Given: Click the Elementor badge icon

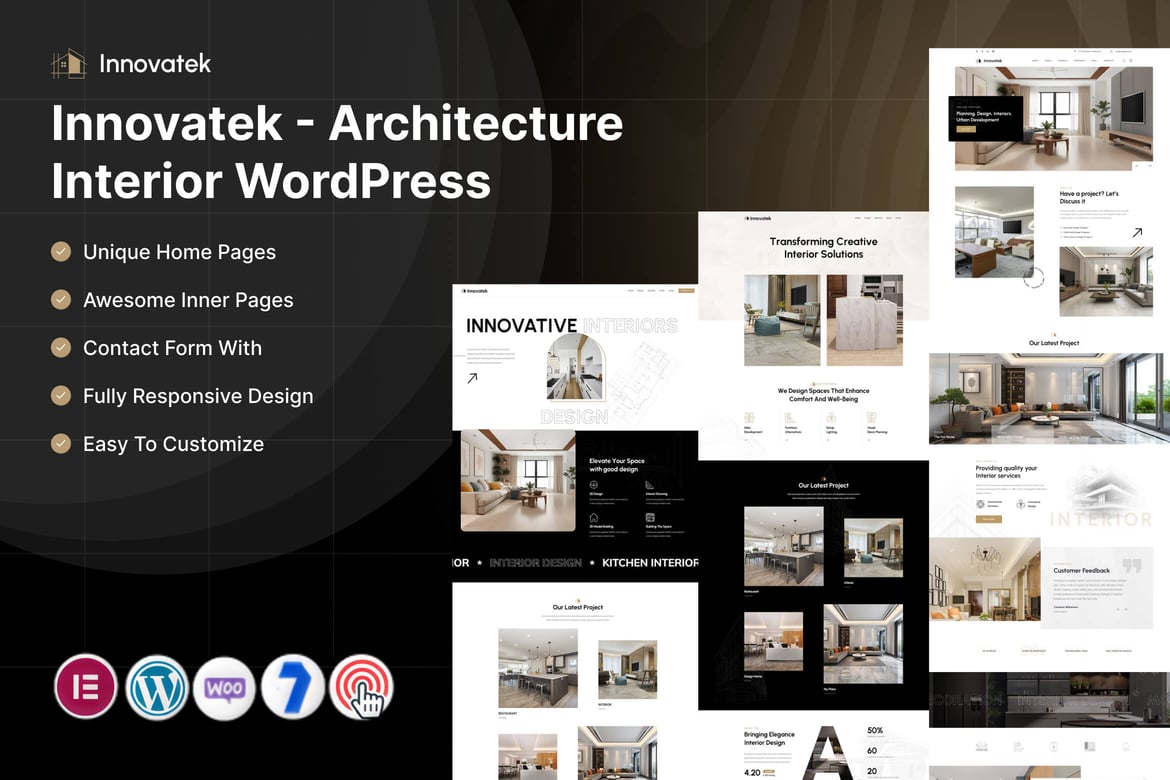Looking at the screenshot, I should click(86, 687).
